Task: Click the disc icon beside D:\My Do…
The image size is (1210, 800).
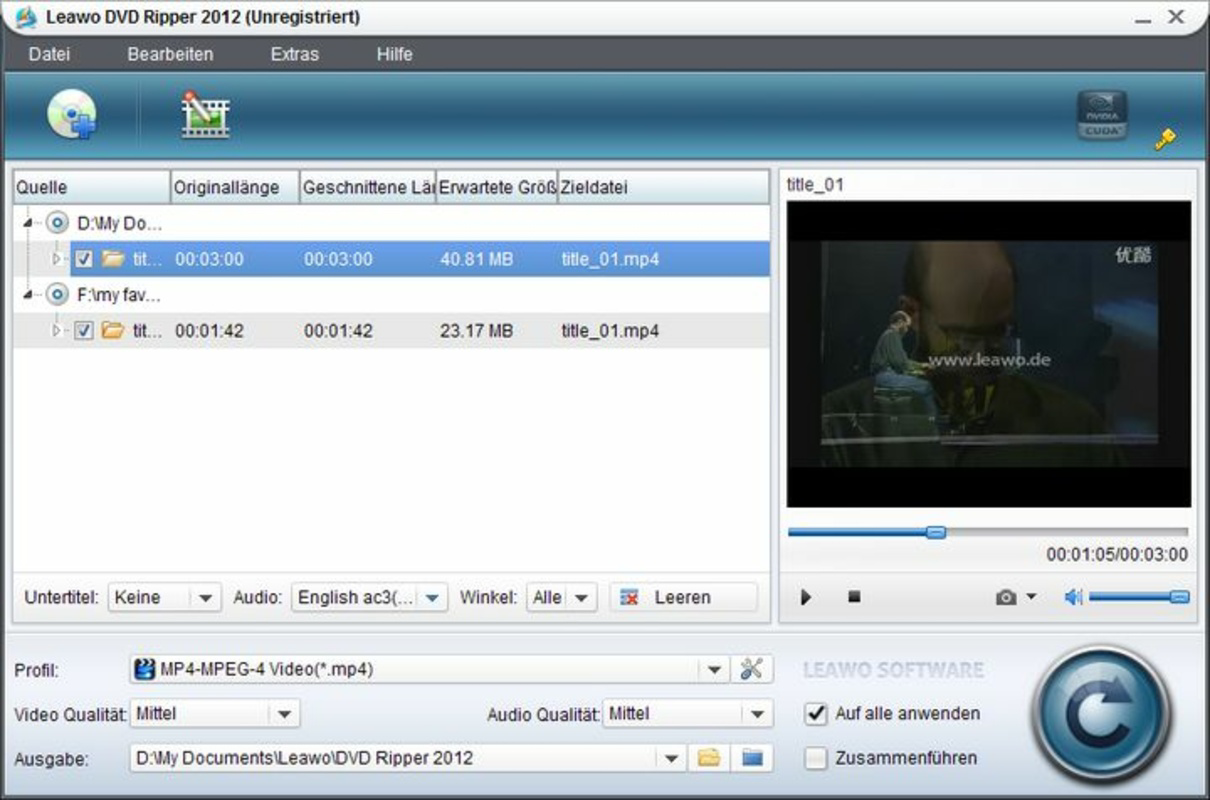Action: pyautogui.click(x=57, y=223)
